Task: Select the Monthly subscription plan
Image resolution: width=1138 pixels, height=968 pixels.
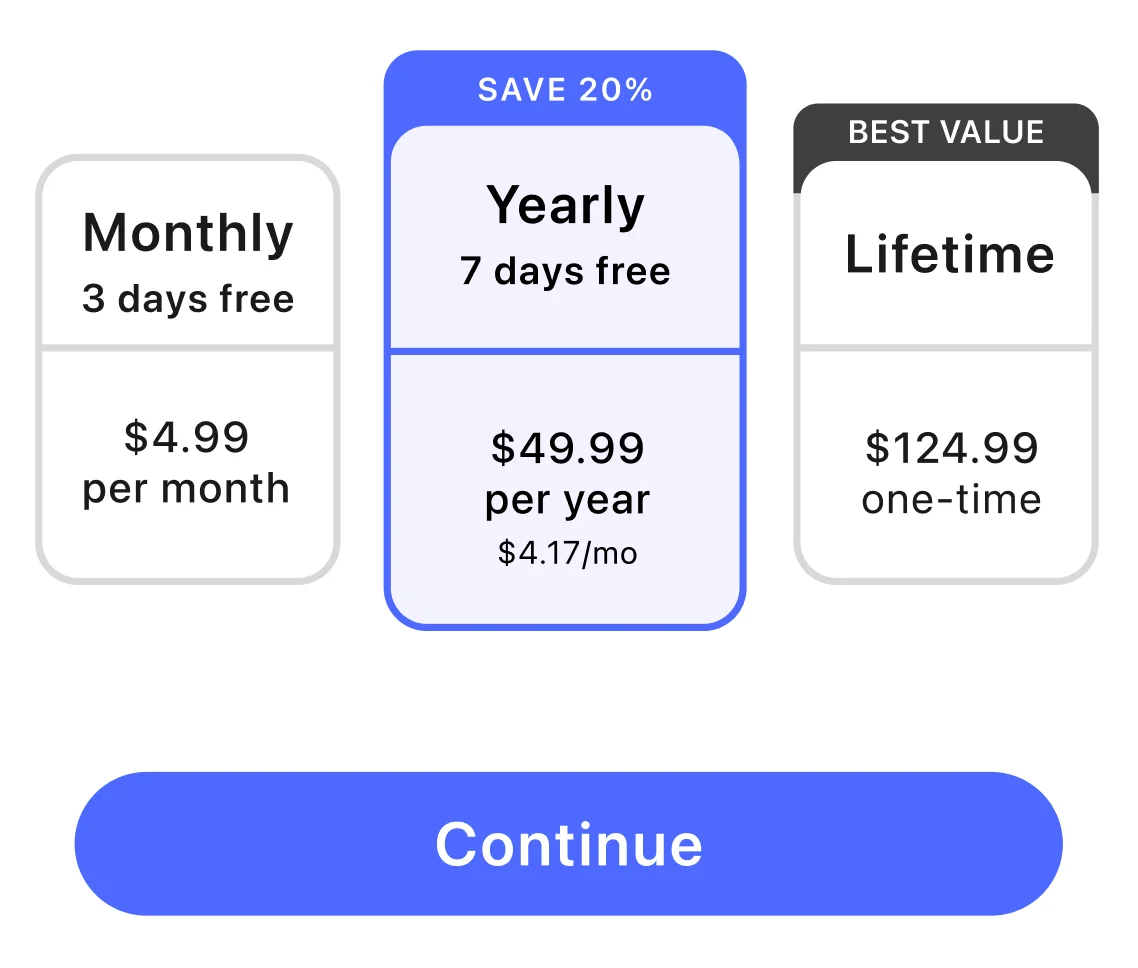Action: [x=187, y=365]
